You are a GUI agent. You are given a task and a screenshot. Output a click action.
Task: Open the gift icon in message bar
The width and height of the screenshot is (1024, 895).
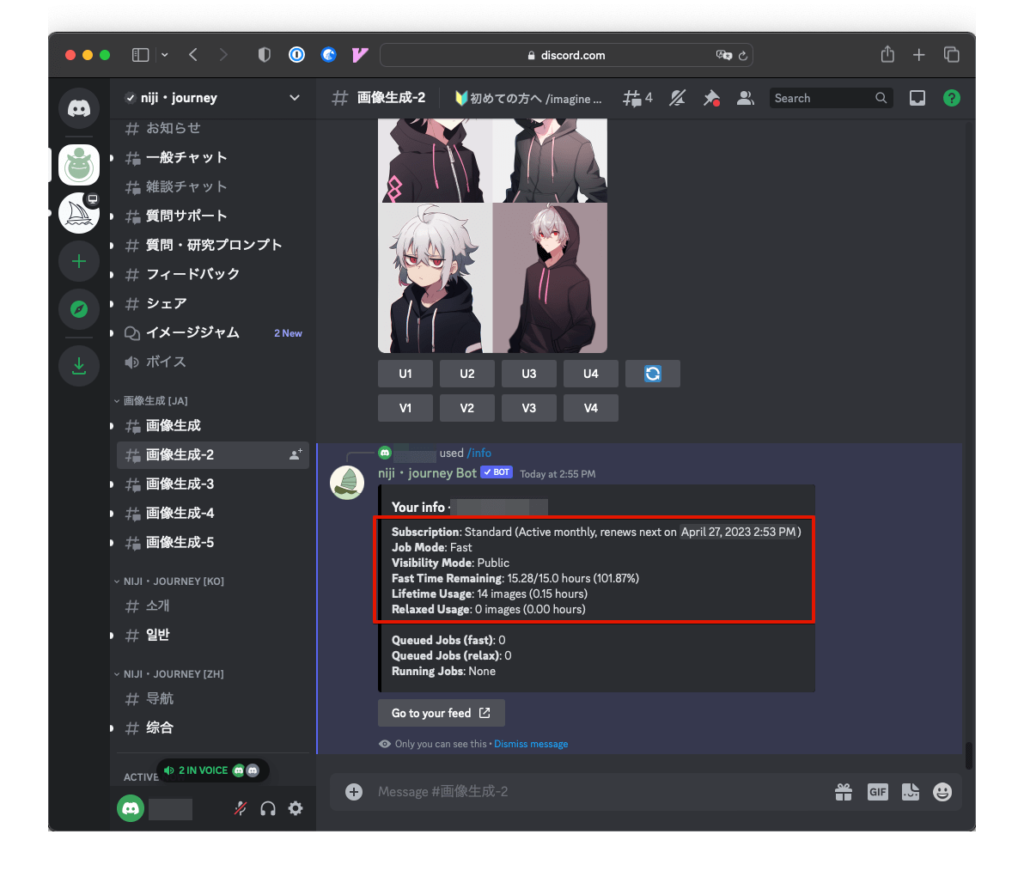[844, 792]
